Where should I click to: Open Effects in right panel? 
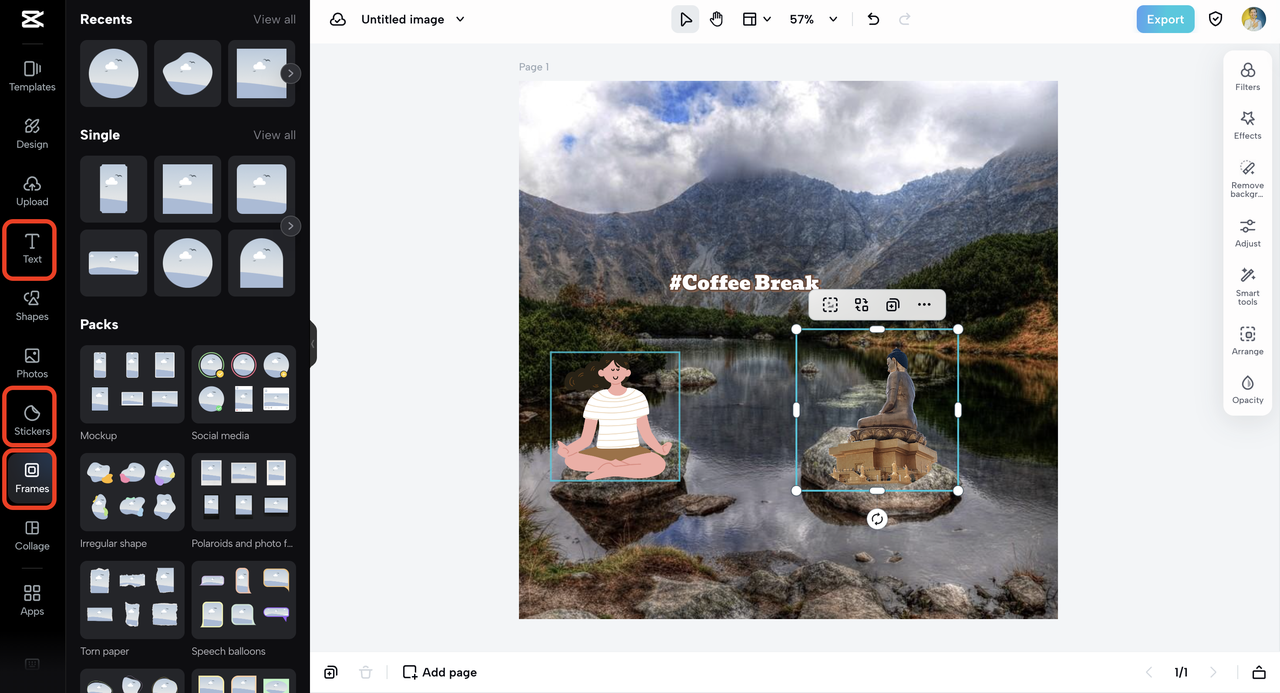coord(1248,125)
